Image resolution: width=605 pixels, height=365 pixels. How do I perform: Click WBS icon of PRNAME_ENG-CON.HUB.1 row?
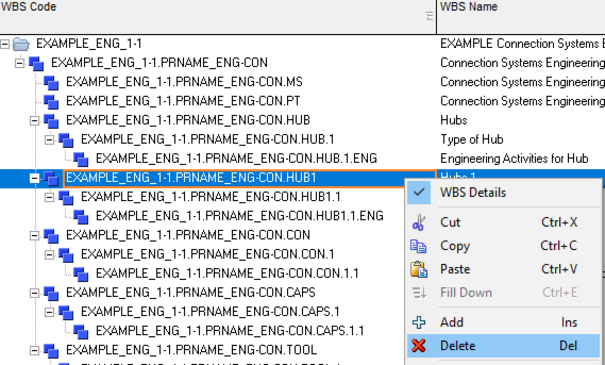(x=66, y=140)
